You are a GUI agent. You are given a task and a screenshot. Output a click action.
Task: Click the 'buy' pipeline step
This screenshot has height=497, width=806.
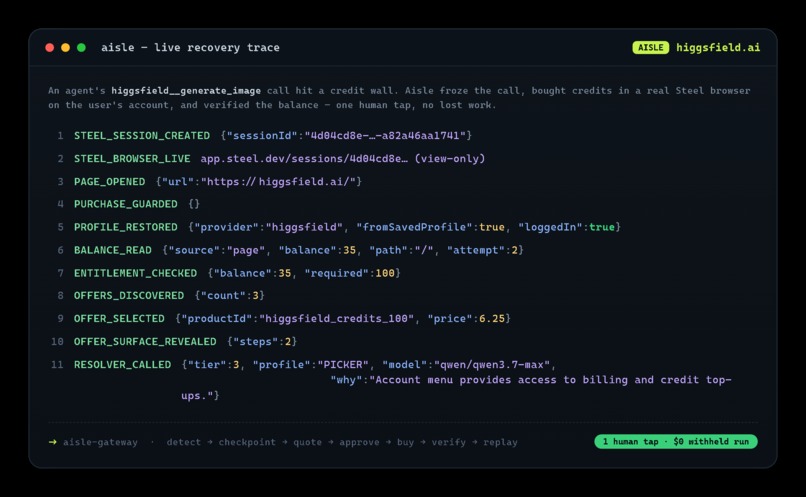(405, 442)
